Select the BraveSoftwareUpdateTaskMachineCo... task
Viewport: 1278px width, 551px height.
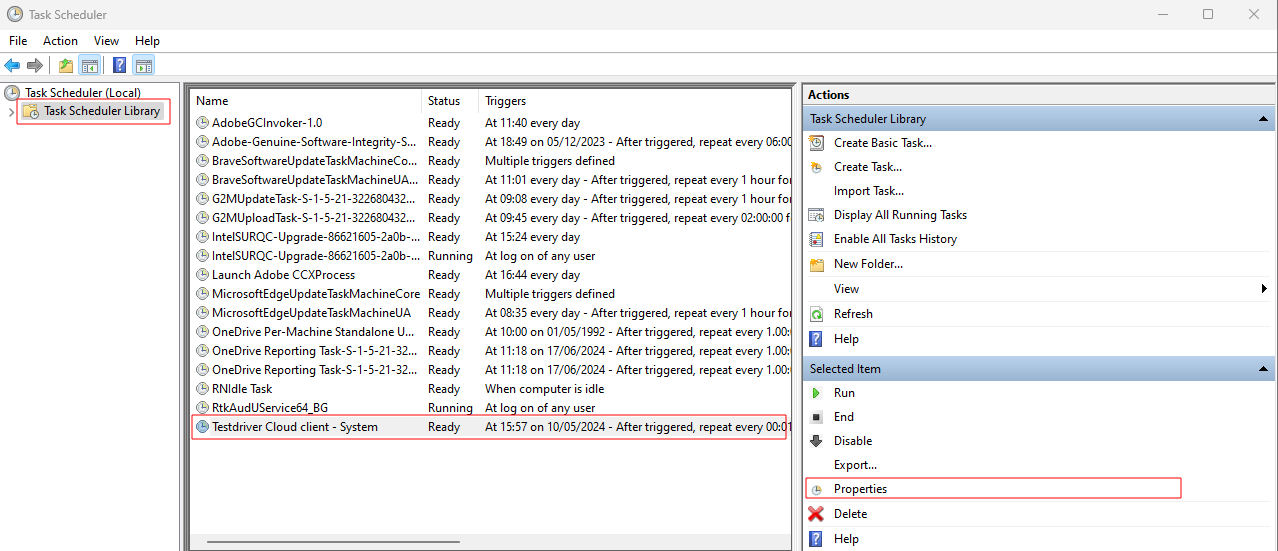pyautogui.click(x=315, y=161)
